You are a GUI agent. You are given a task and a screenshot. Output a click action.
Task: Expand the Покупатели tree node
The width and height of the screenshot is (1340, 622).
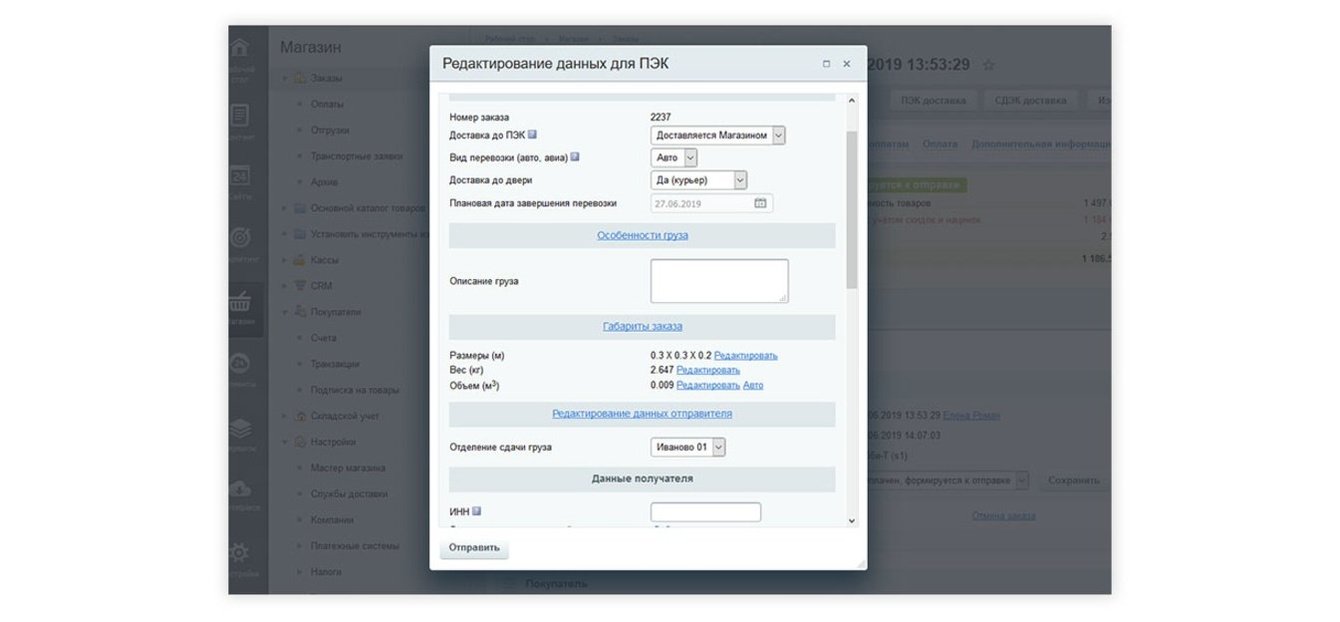click(x=284, y=312)
